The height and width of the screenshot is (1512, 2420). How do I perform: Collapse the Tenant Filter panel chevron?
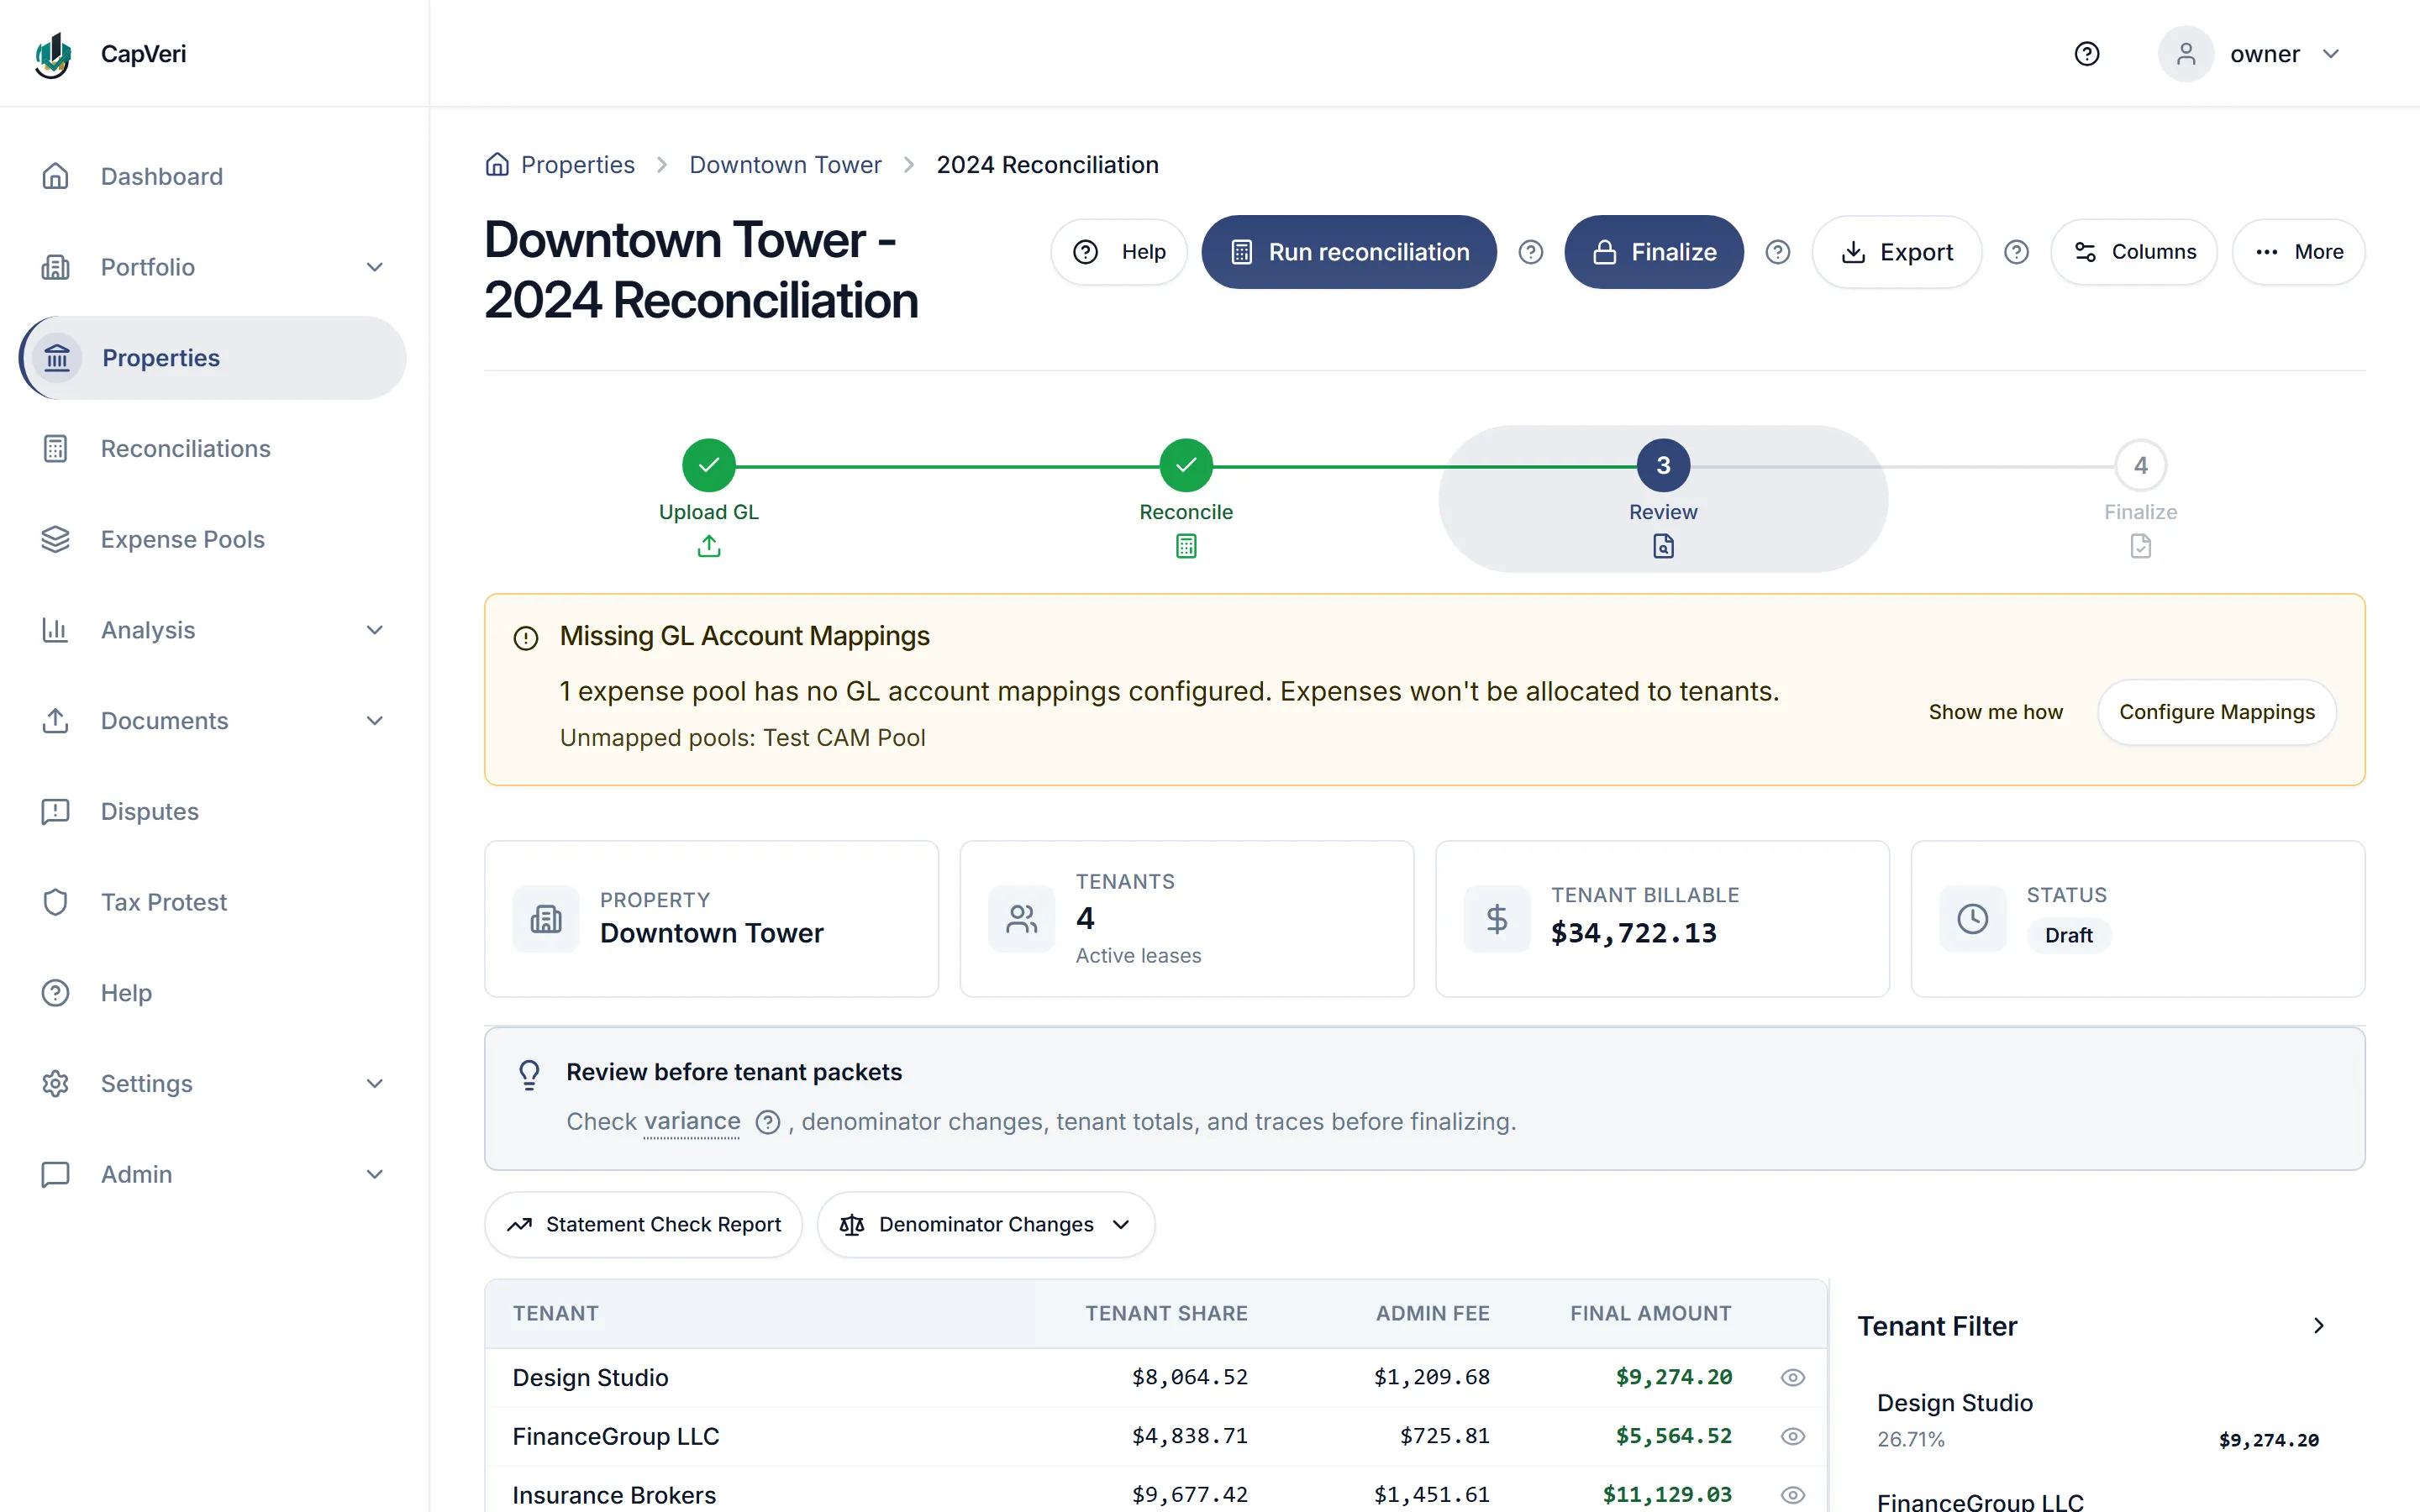click(x=2318, y=1325)
